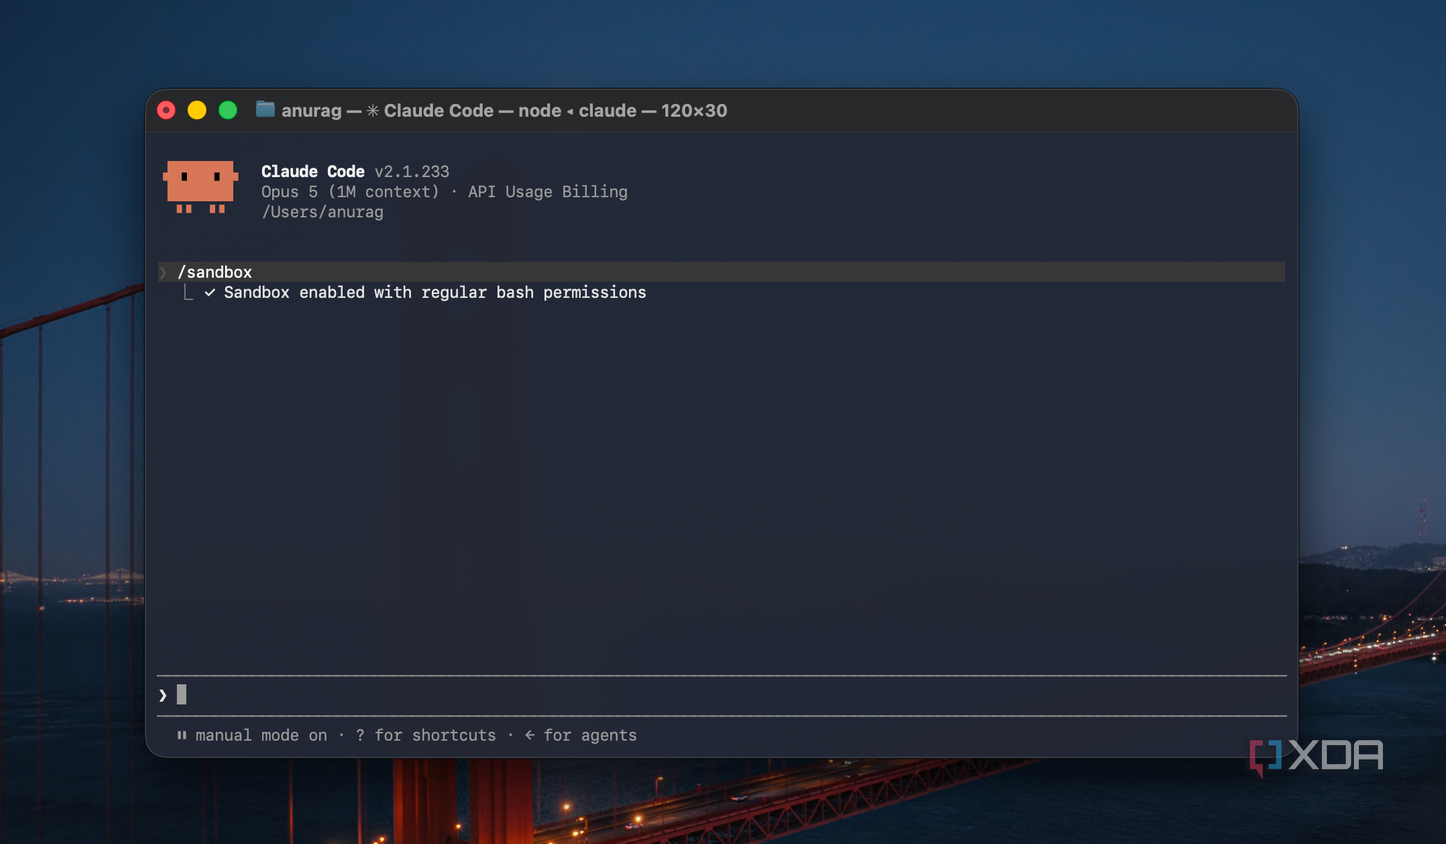Focus the command prompt input field

click(722, 695)
